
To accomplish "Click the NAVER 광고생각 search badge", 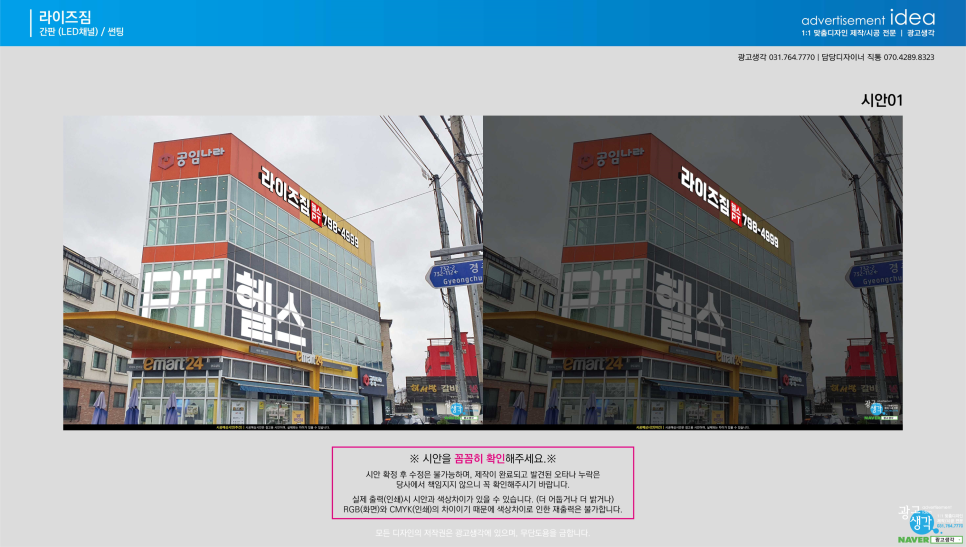I will tap(930, 539).
